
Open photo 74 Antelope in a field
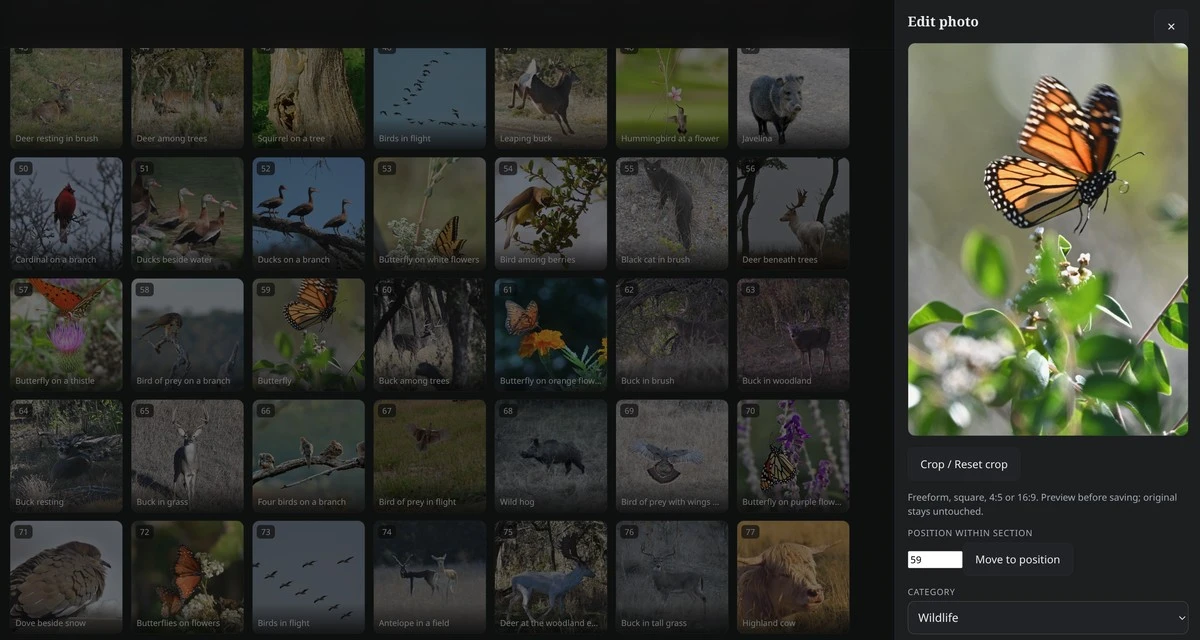[430, 577]
